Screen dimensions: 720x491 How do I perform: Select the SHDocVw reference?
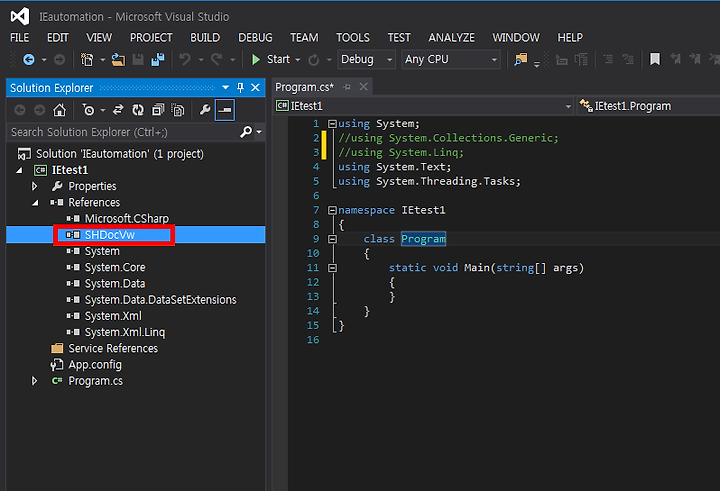110,235
